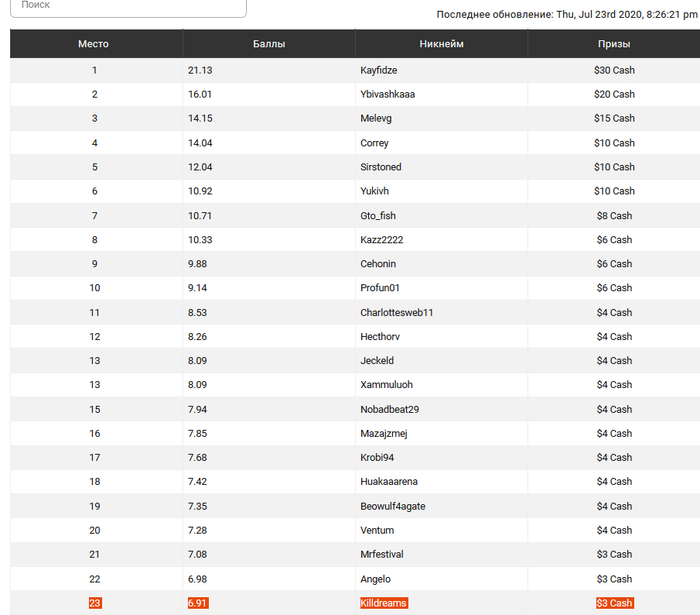Viewport: 700px width, 615px height.
Task: Click the $20 Cash prize cell
Action: (x=614, y=94)
